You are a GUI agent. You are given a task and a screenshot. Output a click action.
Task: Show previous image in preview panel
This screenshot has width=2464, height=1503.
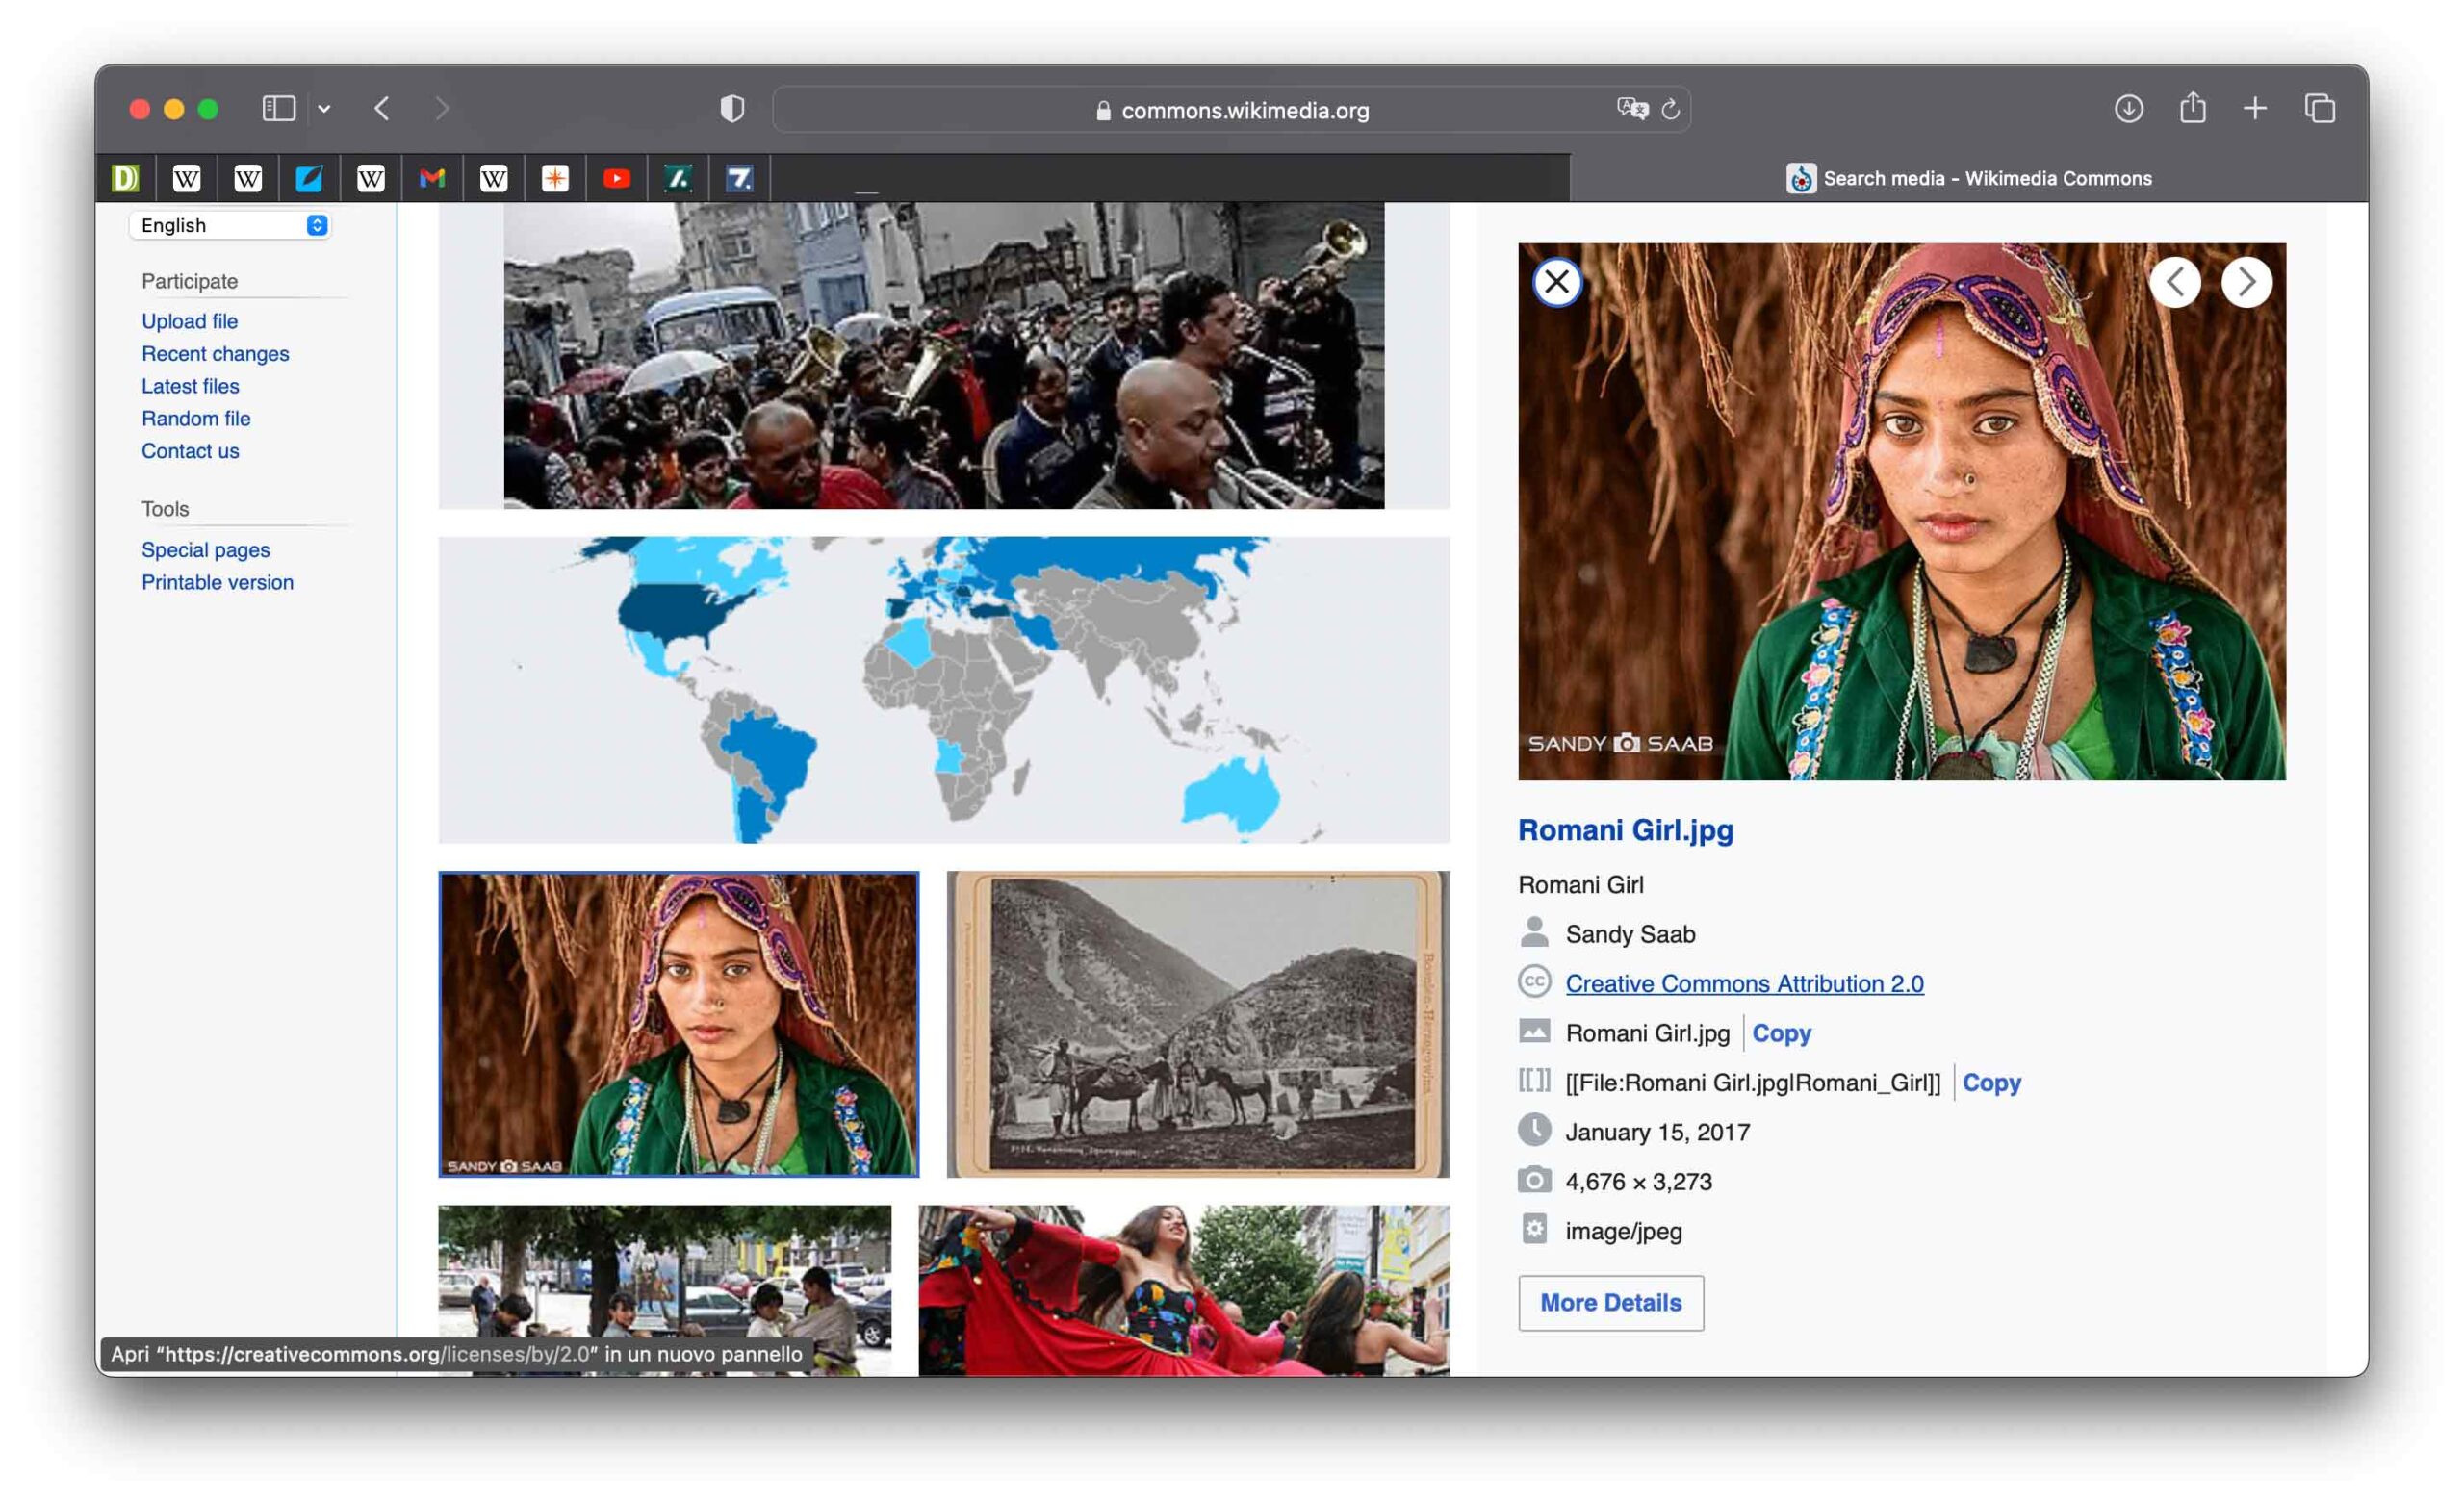[x=2174, y=282]
